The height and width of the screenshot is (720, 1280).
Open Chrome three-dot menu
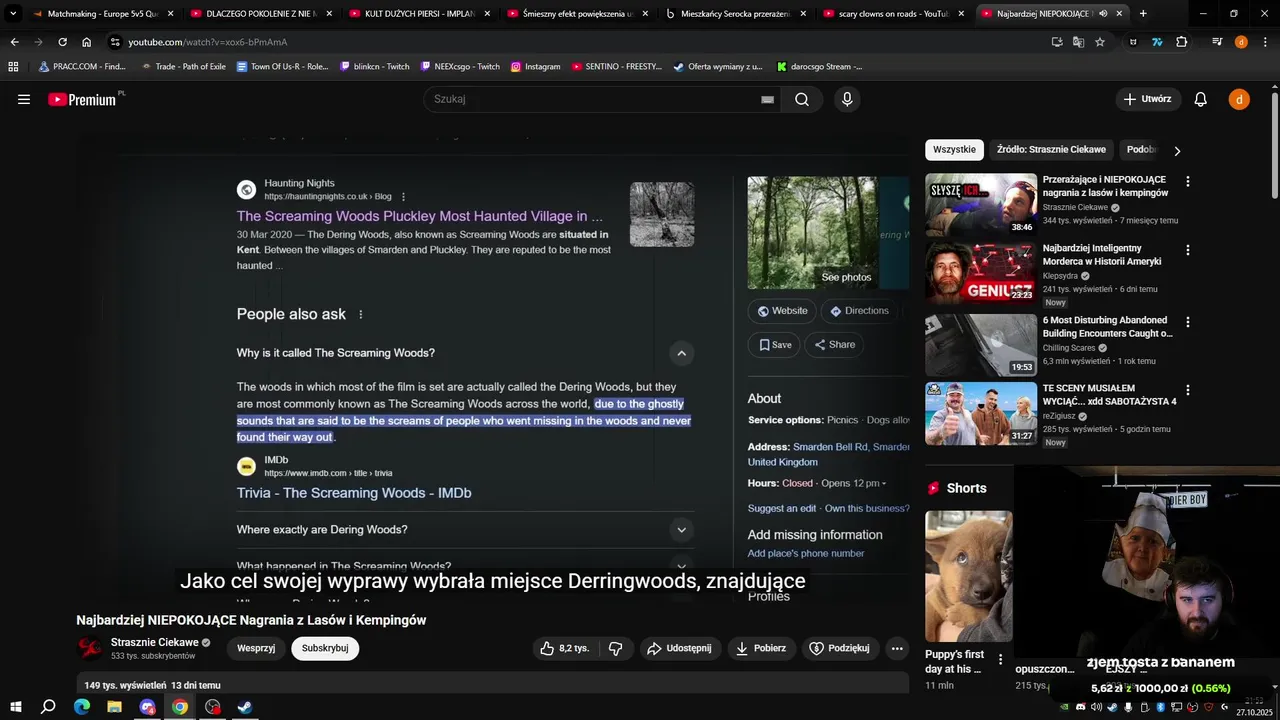(1264, 42)
